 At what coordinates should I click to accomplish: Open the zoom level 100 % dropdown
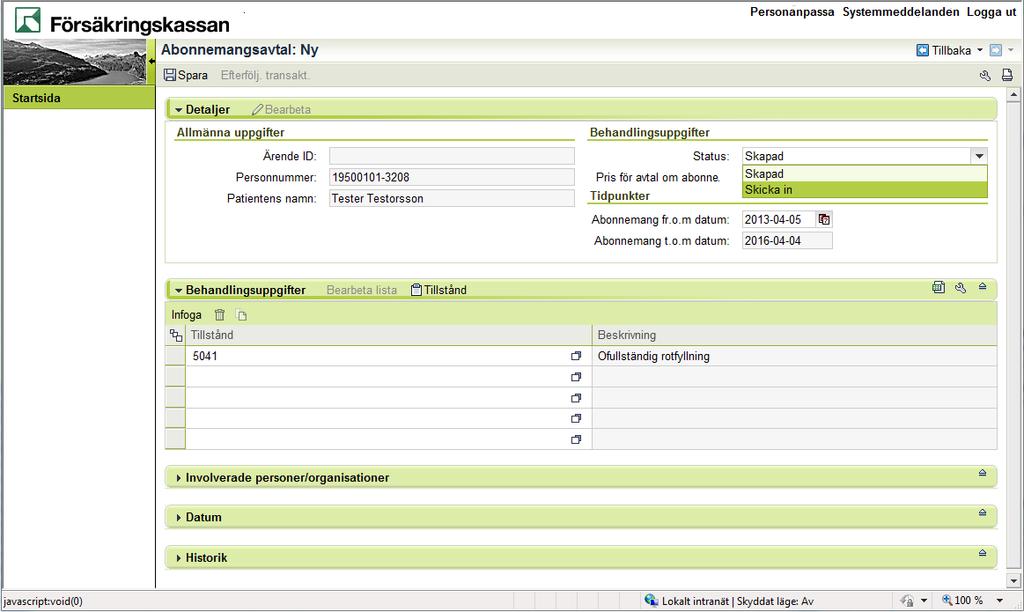coord(999,600)
